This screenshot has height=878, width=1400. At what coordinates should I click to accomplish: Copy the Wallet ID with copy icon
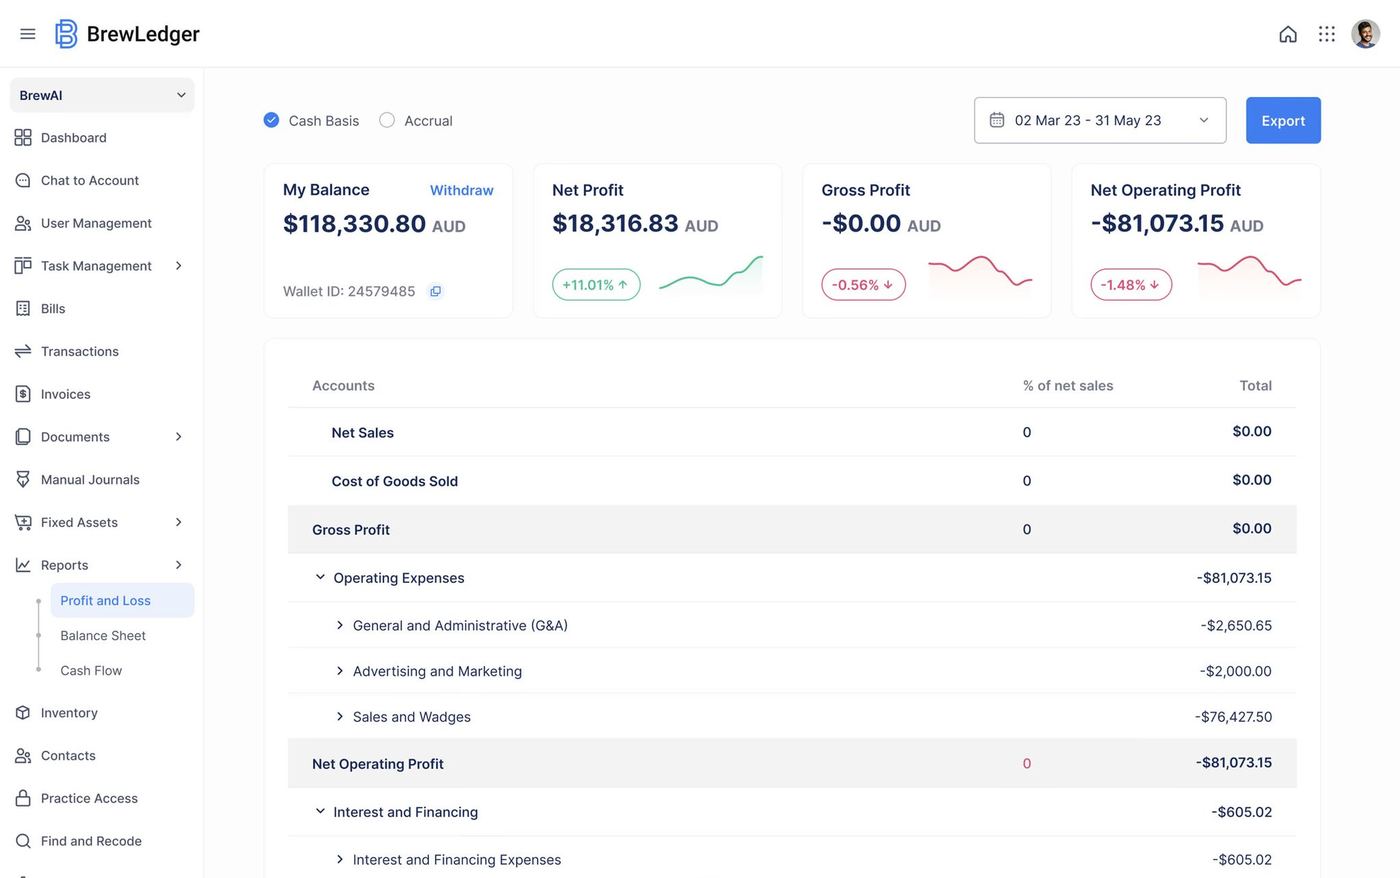435,291
